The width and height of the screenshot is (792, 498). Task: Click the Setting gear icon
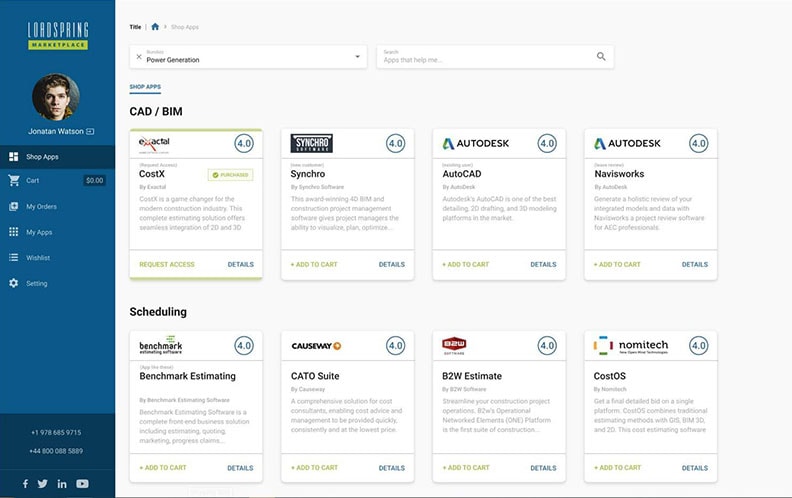(14, 283)
